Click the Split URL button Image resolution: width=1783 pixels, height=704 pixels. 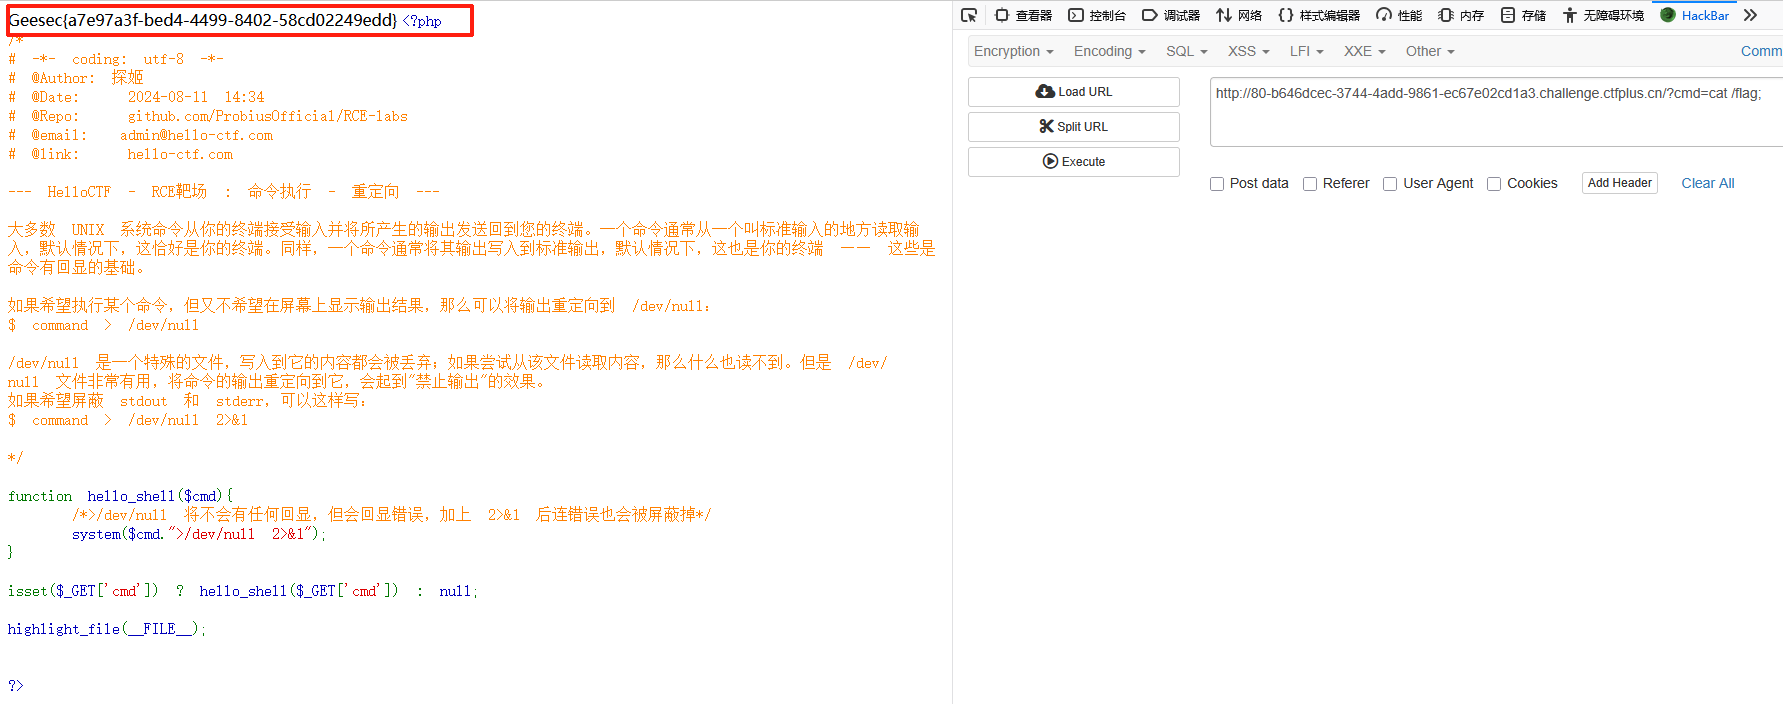coord(1074,127)
